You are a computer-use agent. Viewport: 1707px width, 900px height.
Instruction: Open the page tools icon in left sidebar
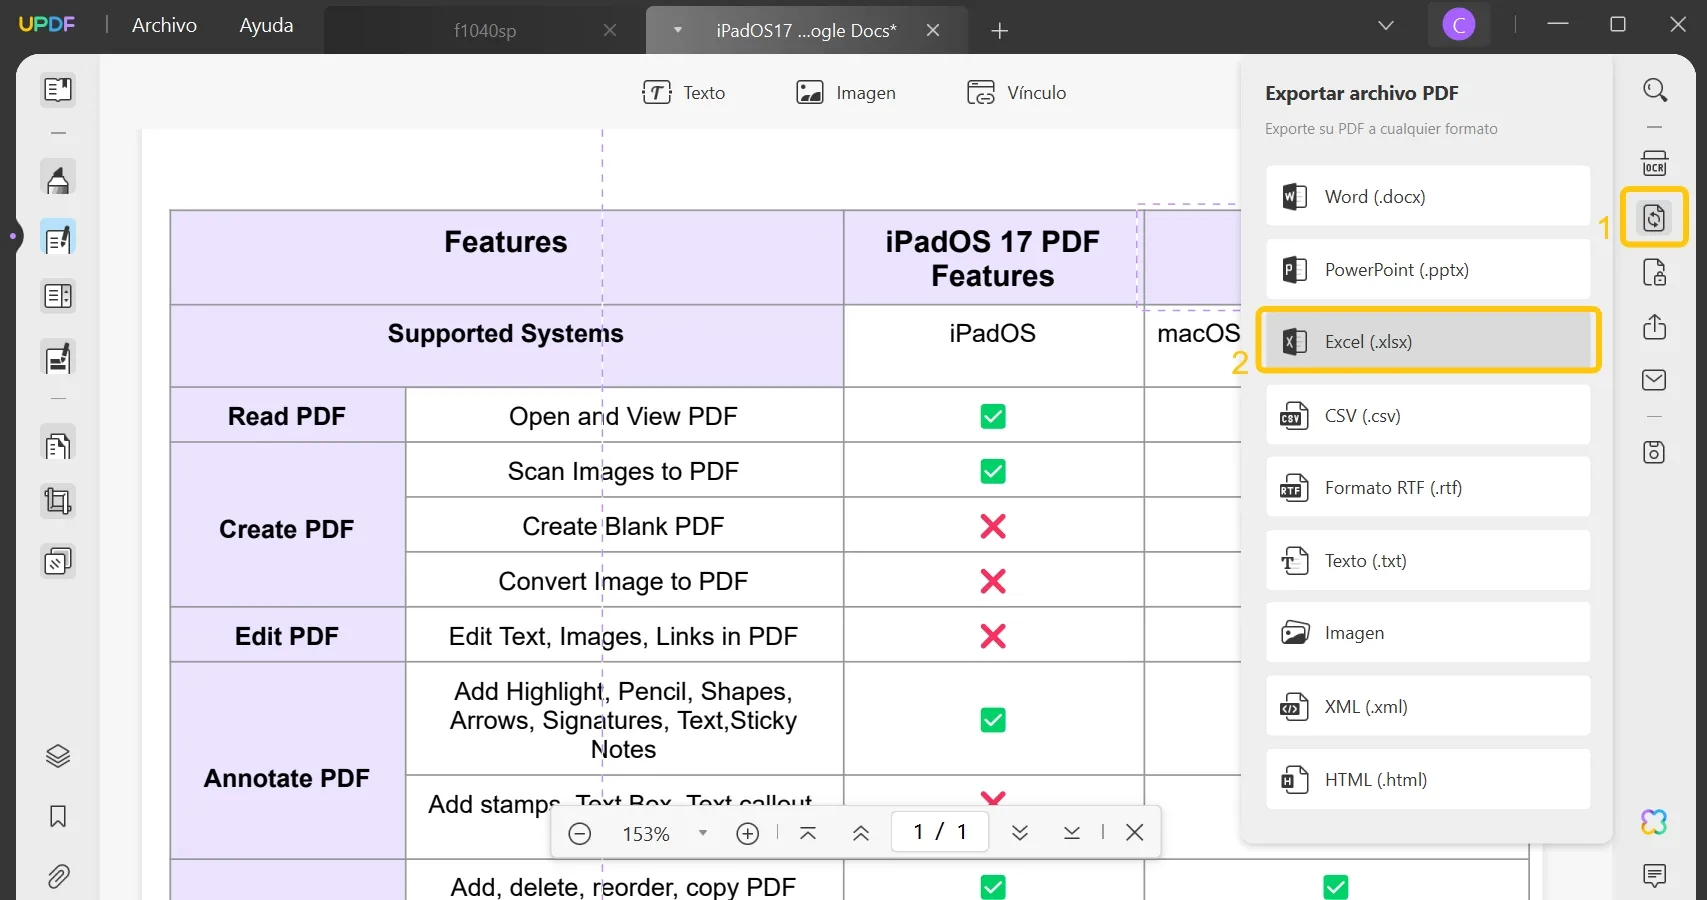[58, 444]
